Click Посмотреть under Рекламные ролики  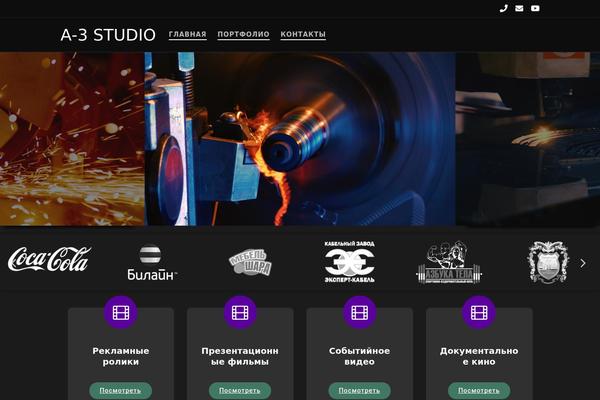[x=121, y=391]
